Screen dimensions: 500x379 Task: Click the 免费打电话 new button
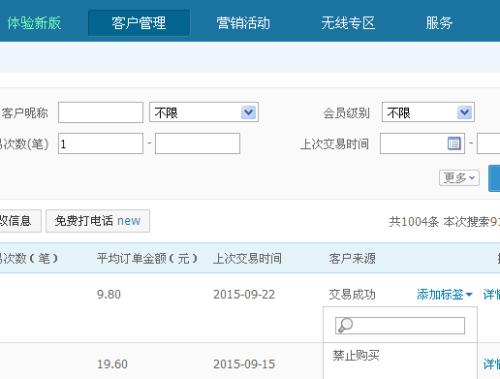click(x=98, y=221)
